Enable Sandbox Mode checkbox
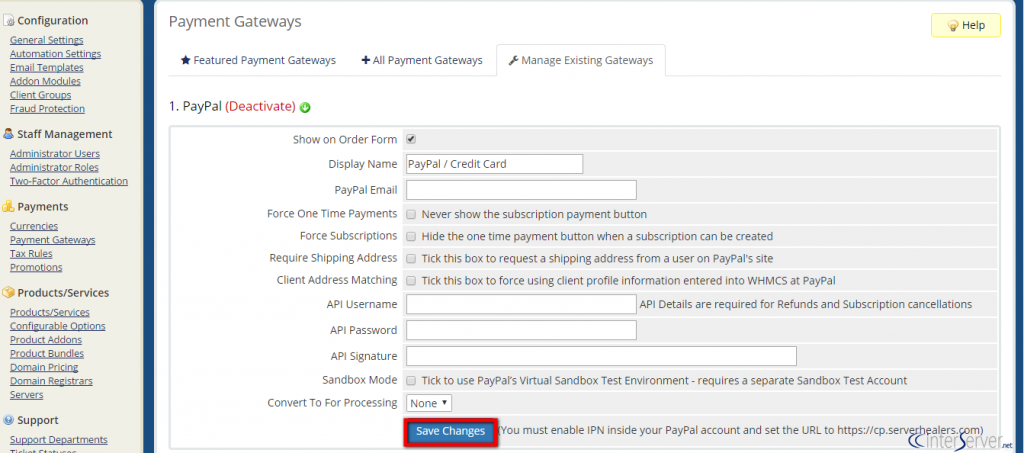This screenshot has height=453, width=1024. pos(411,381)
